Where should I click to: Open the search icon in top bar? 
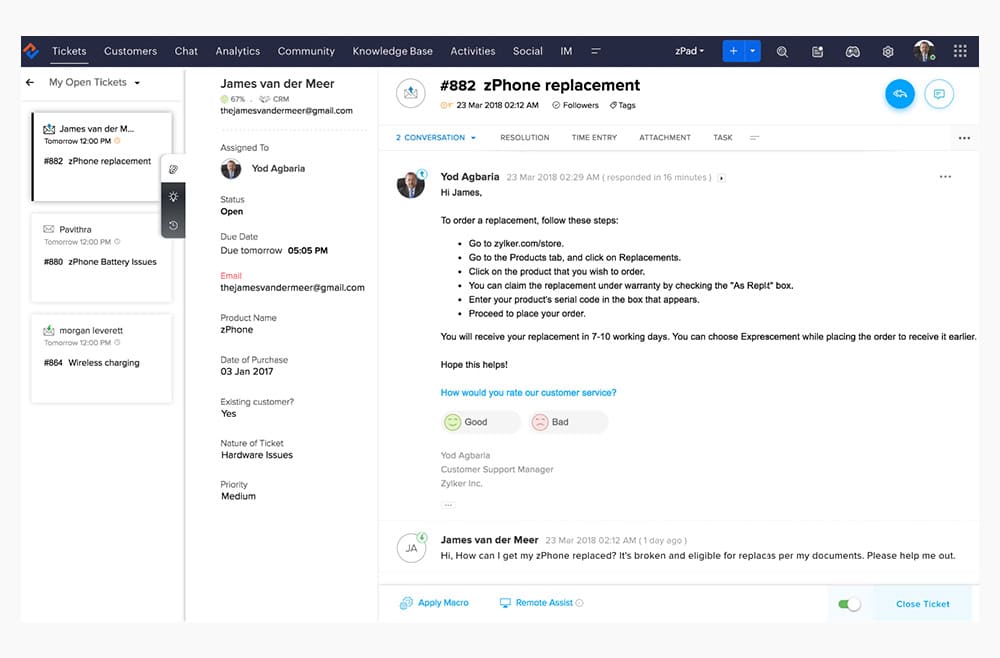(x=782, y=52)
